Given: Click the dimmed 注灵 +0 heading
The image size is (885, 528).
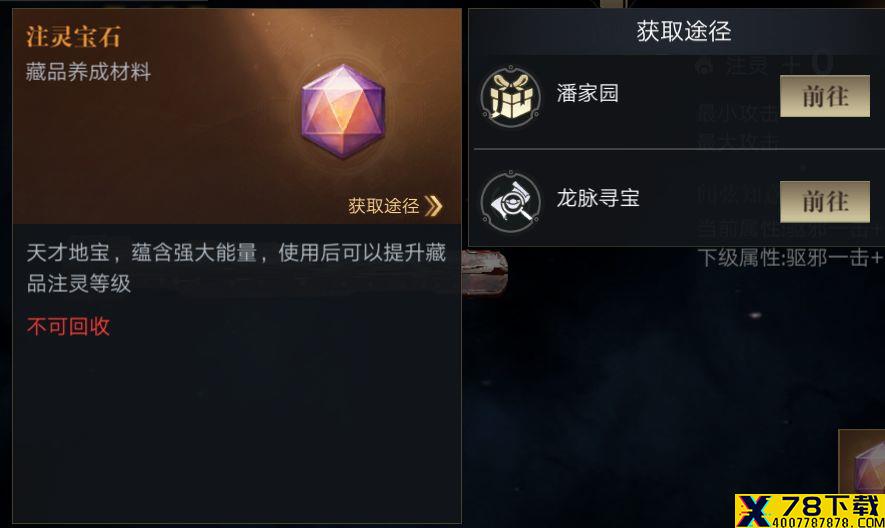Looking at the screenshot, I should point(764,65).
